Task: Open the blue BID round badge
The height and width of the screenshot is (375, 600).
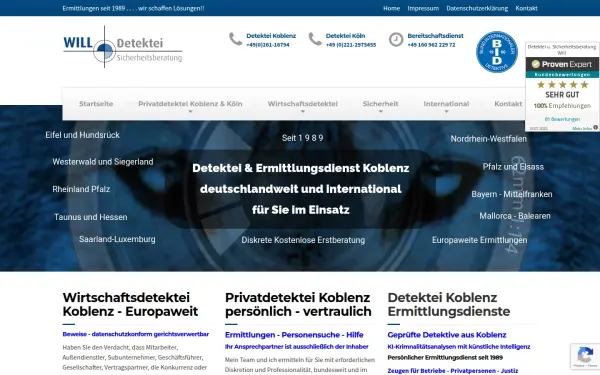Action: click(x=497, y=52)
